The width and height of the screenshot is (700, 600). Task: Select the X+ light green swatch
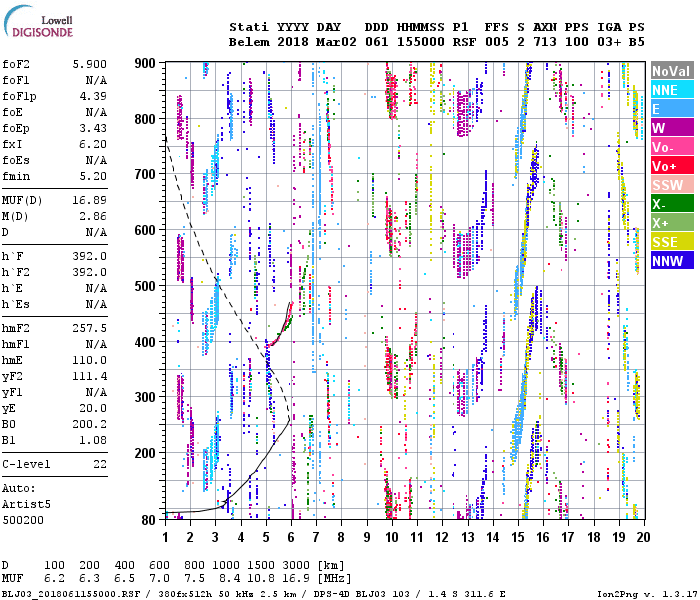672,223
